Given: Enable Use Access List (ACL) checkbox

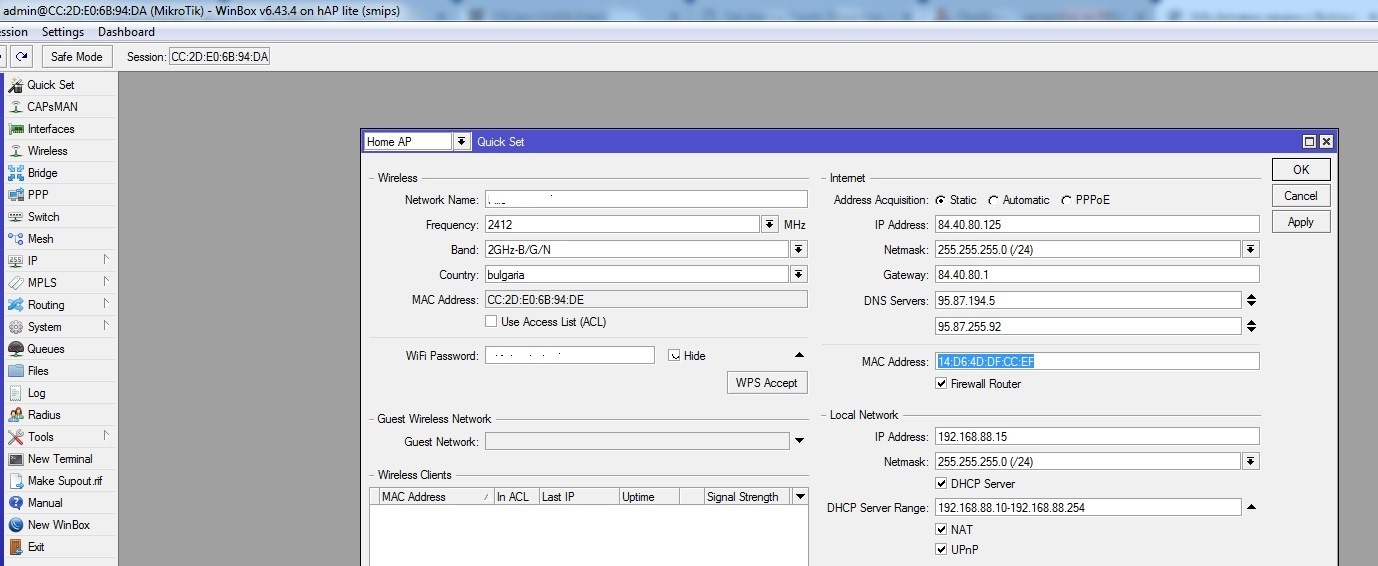Looking at the screenshot, I should (x=491, y=322).
